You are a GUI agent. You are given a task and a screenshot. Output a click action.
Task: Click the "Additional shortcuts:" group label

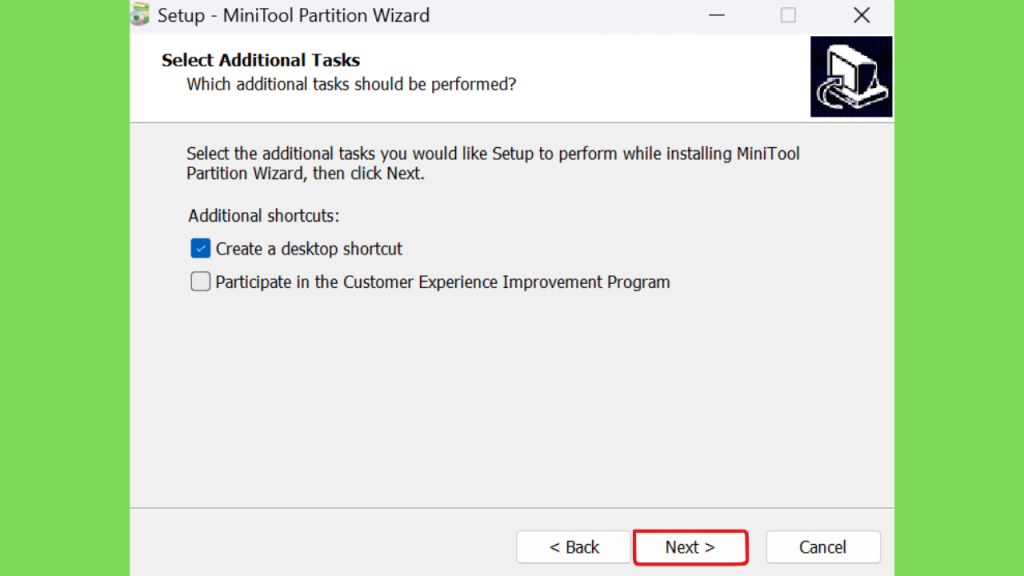(264, 216)
